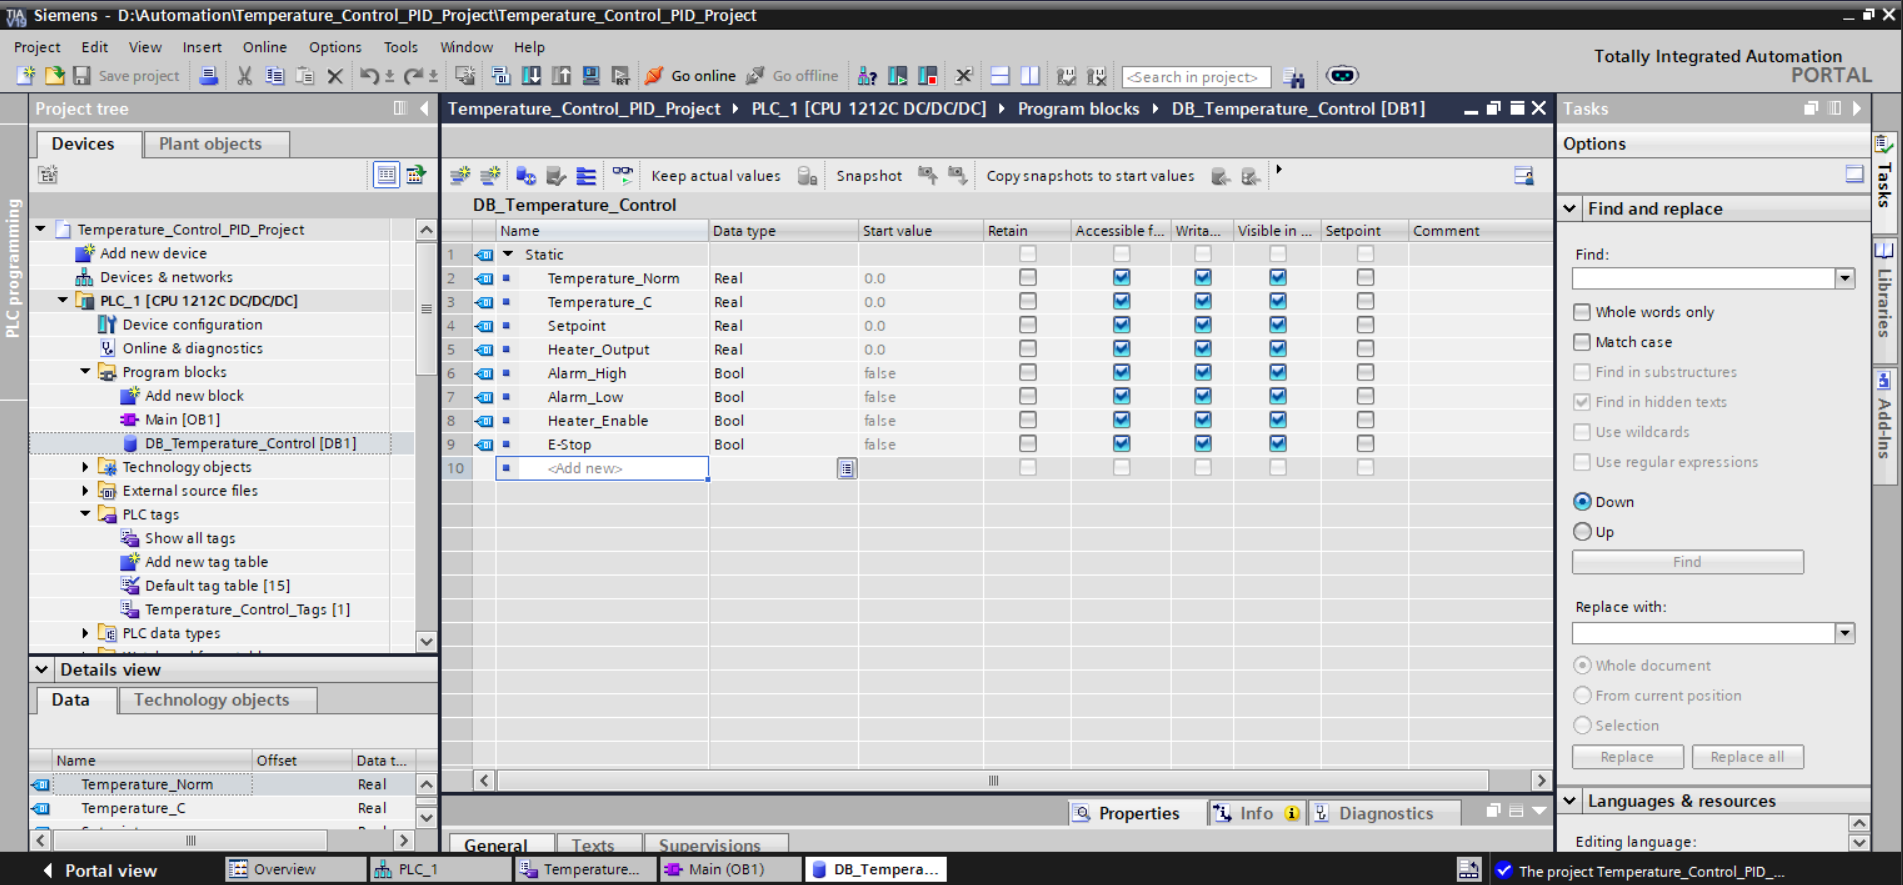Enable Match case checkbox

pos(1581,342)
